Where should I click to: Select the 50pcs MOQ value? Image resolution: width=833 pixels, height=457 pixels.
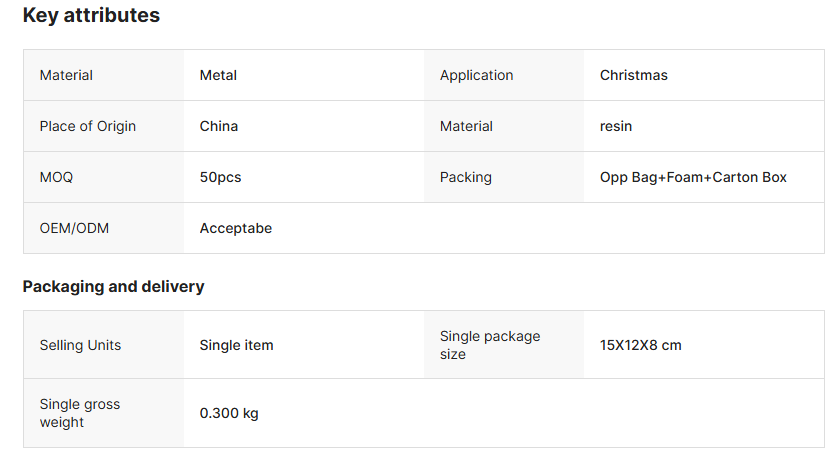220,177
